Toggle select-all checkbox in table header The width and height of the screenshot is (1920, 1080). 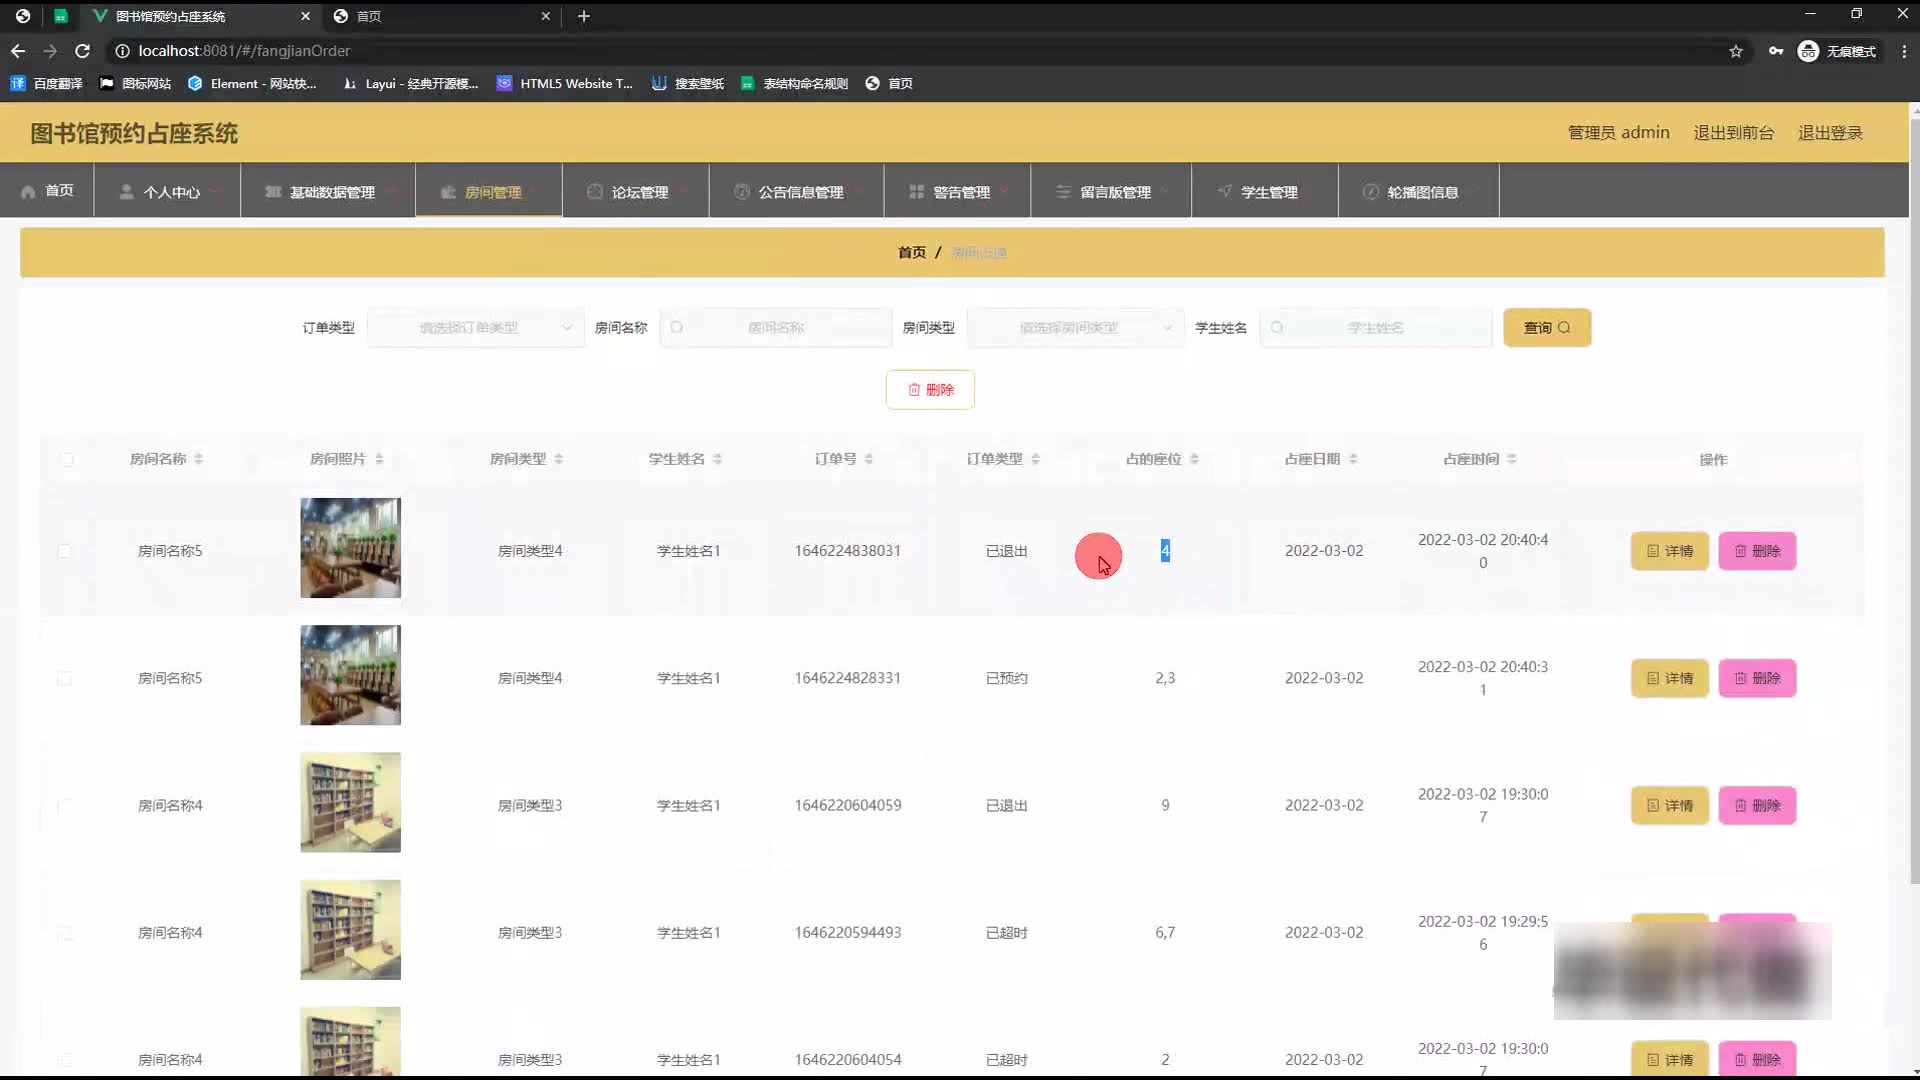tap(67, 460)
